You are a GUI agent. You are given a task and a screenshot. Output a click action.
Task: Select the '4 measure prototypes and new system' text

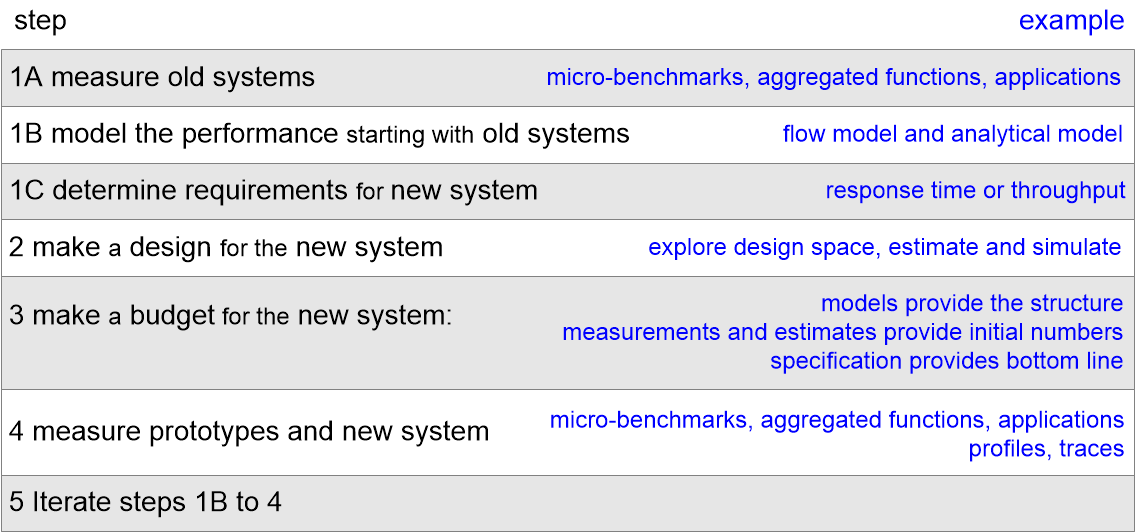tap(249, 431)
